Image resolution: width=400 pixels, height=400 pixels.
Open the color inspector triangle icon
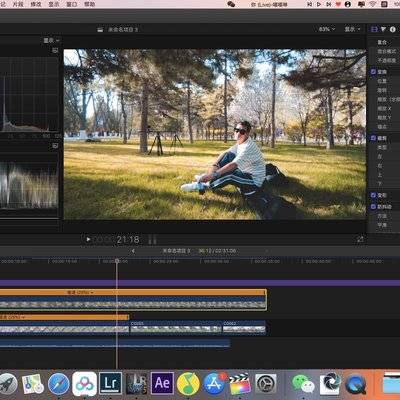[383, 29]
